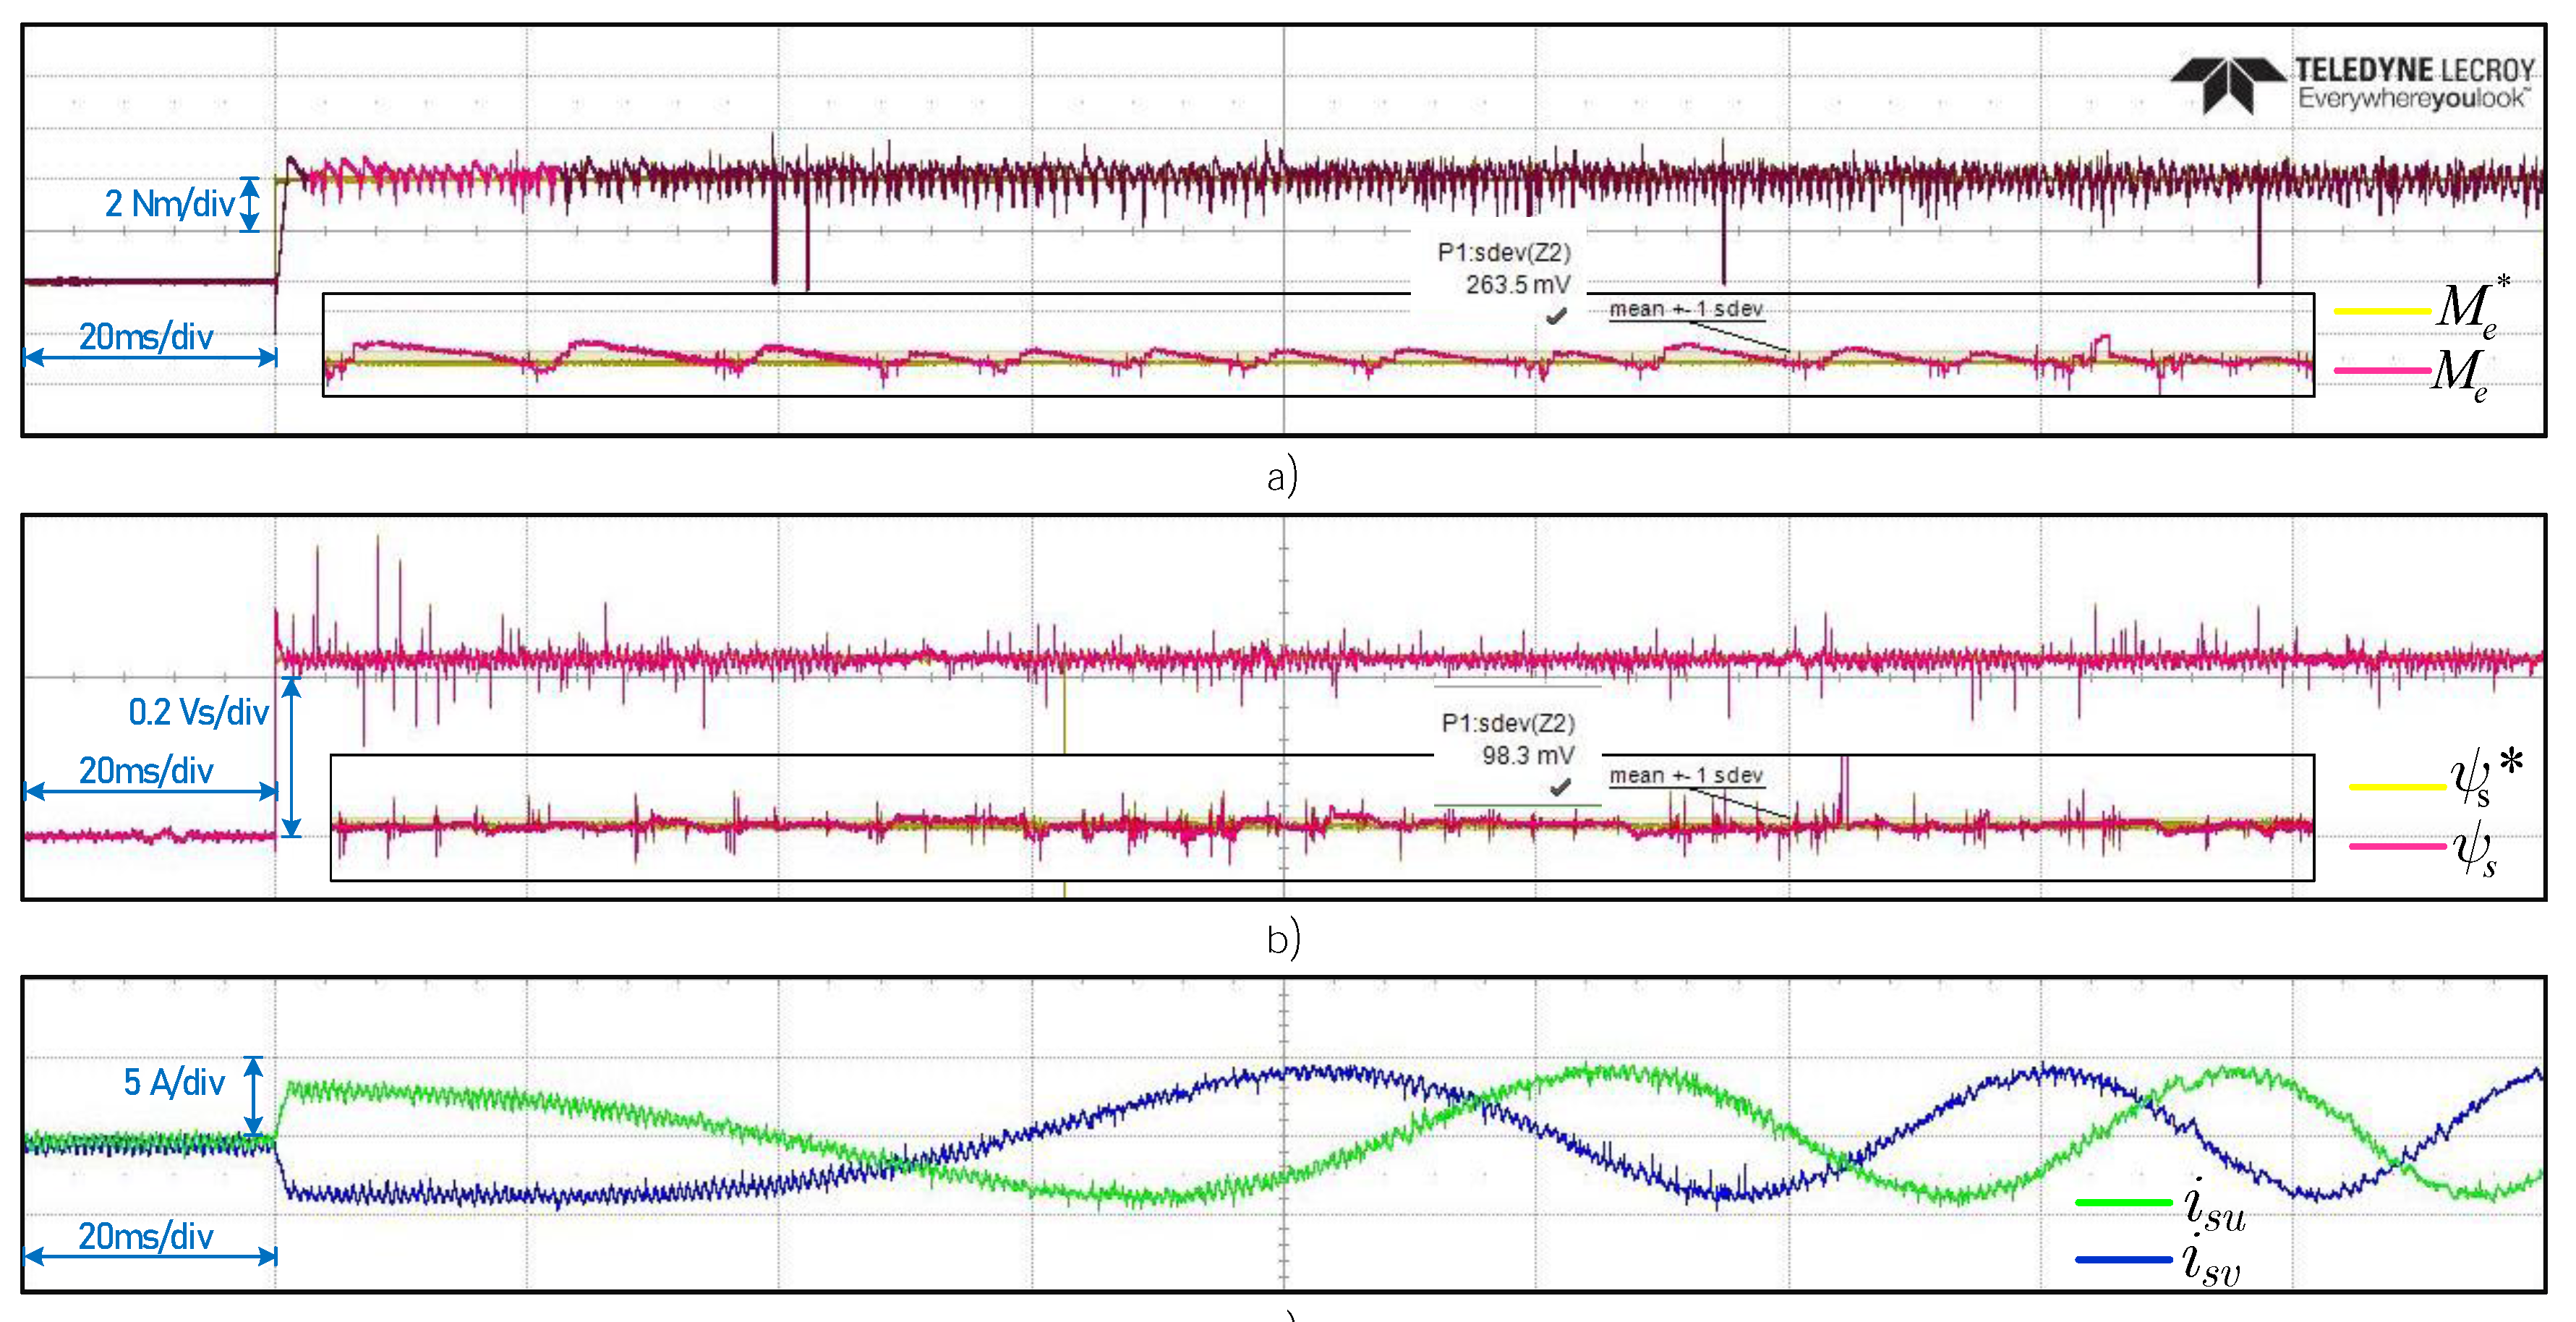Click the Teledyne LeCroy logo icon

pos(2228,84)
